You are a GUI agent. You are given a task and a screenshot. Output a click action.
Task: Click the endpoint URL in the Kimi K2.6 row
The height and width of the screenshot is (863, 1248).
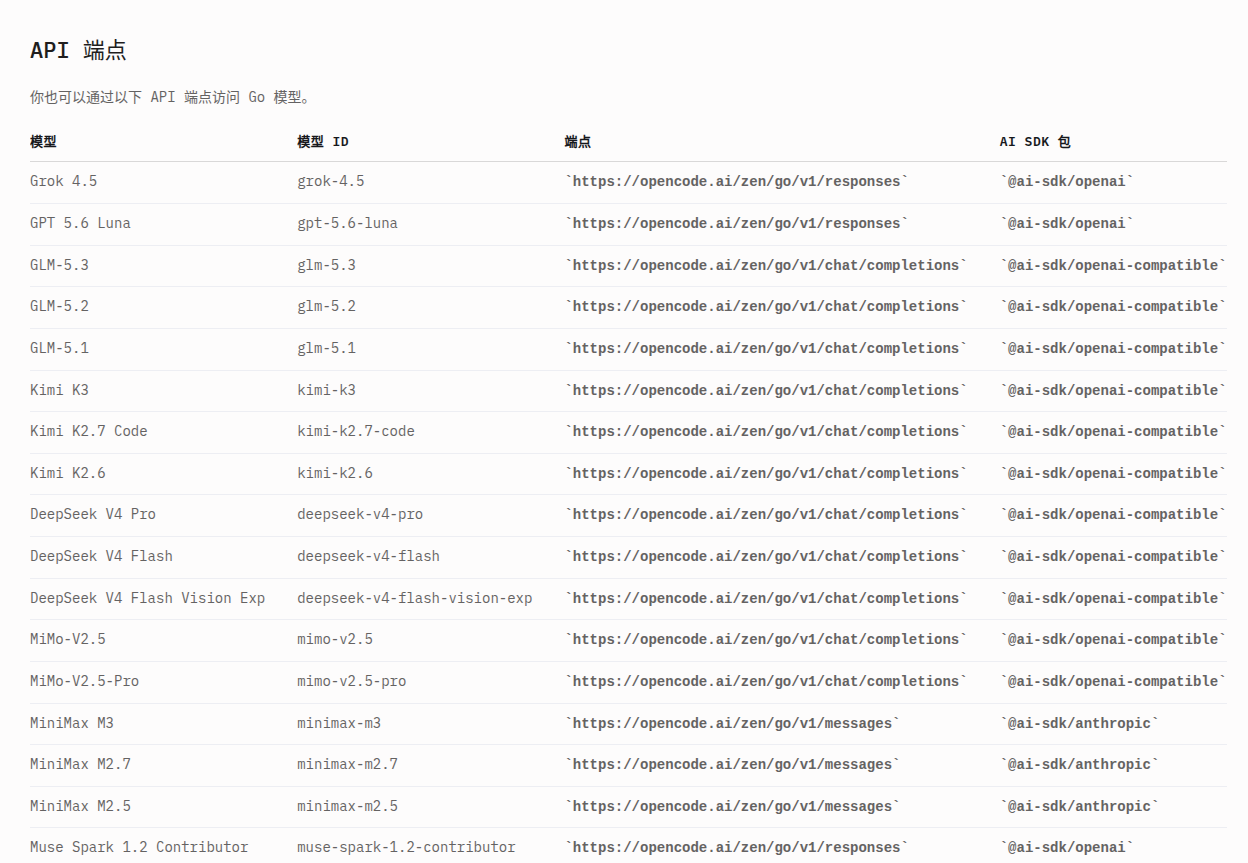(766, 473)
